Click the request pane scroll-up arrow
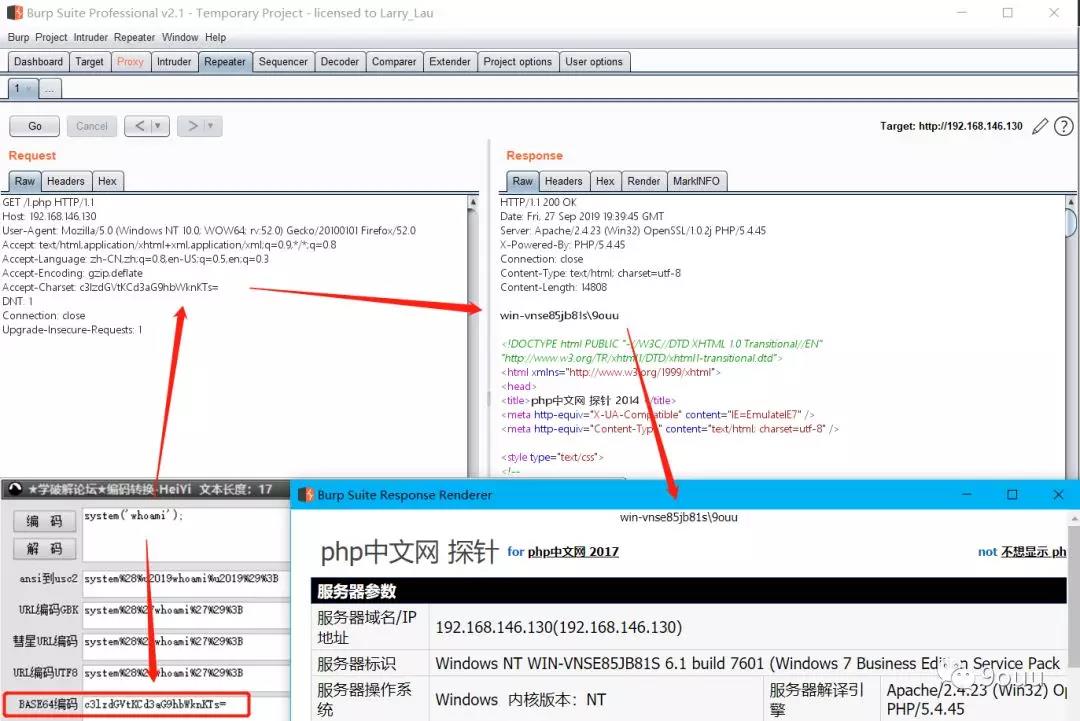This screenshot has height=721, width=1080. (472, 202)
